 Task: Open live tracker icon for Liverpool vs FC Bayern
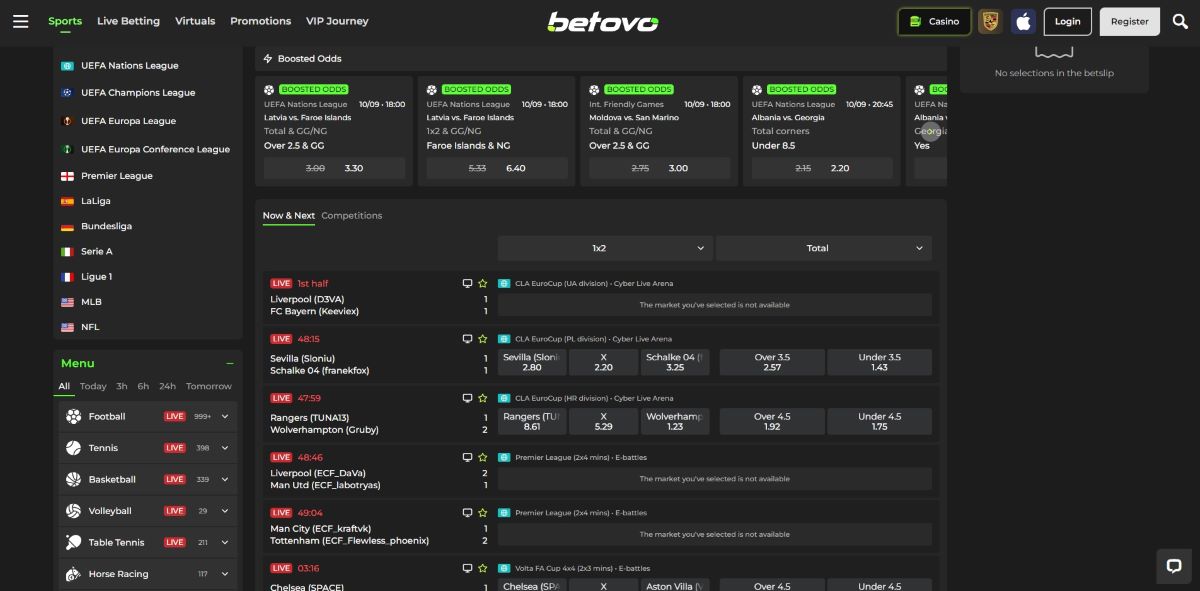(467, 283)
